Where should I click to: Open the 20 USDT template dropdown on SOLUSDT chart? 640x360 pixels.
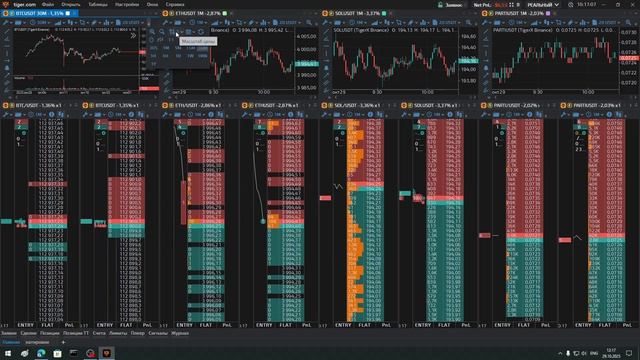(x=447, y=22)
